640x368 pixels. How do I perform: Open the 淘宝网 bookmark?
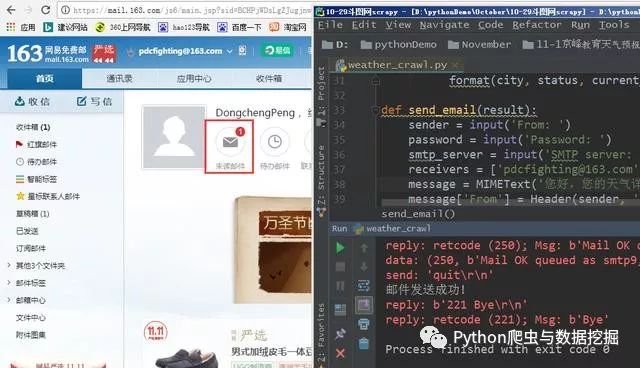coord(288,27)
